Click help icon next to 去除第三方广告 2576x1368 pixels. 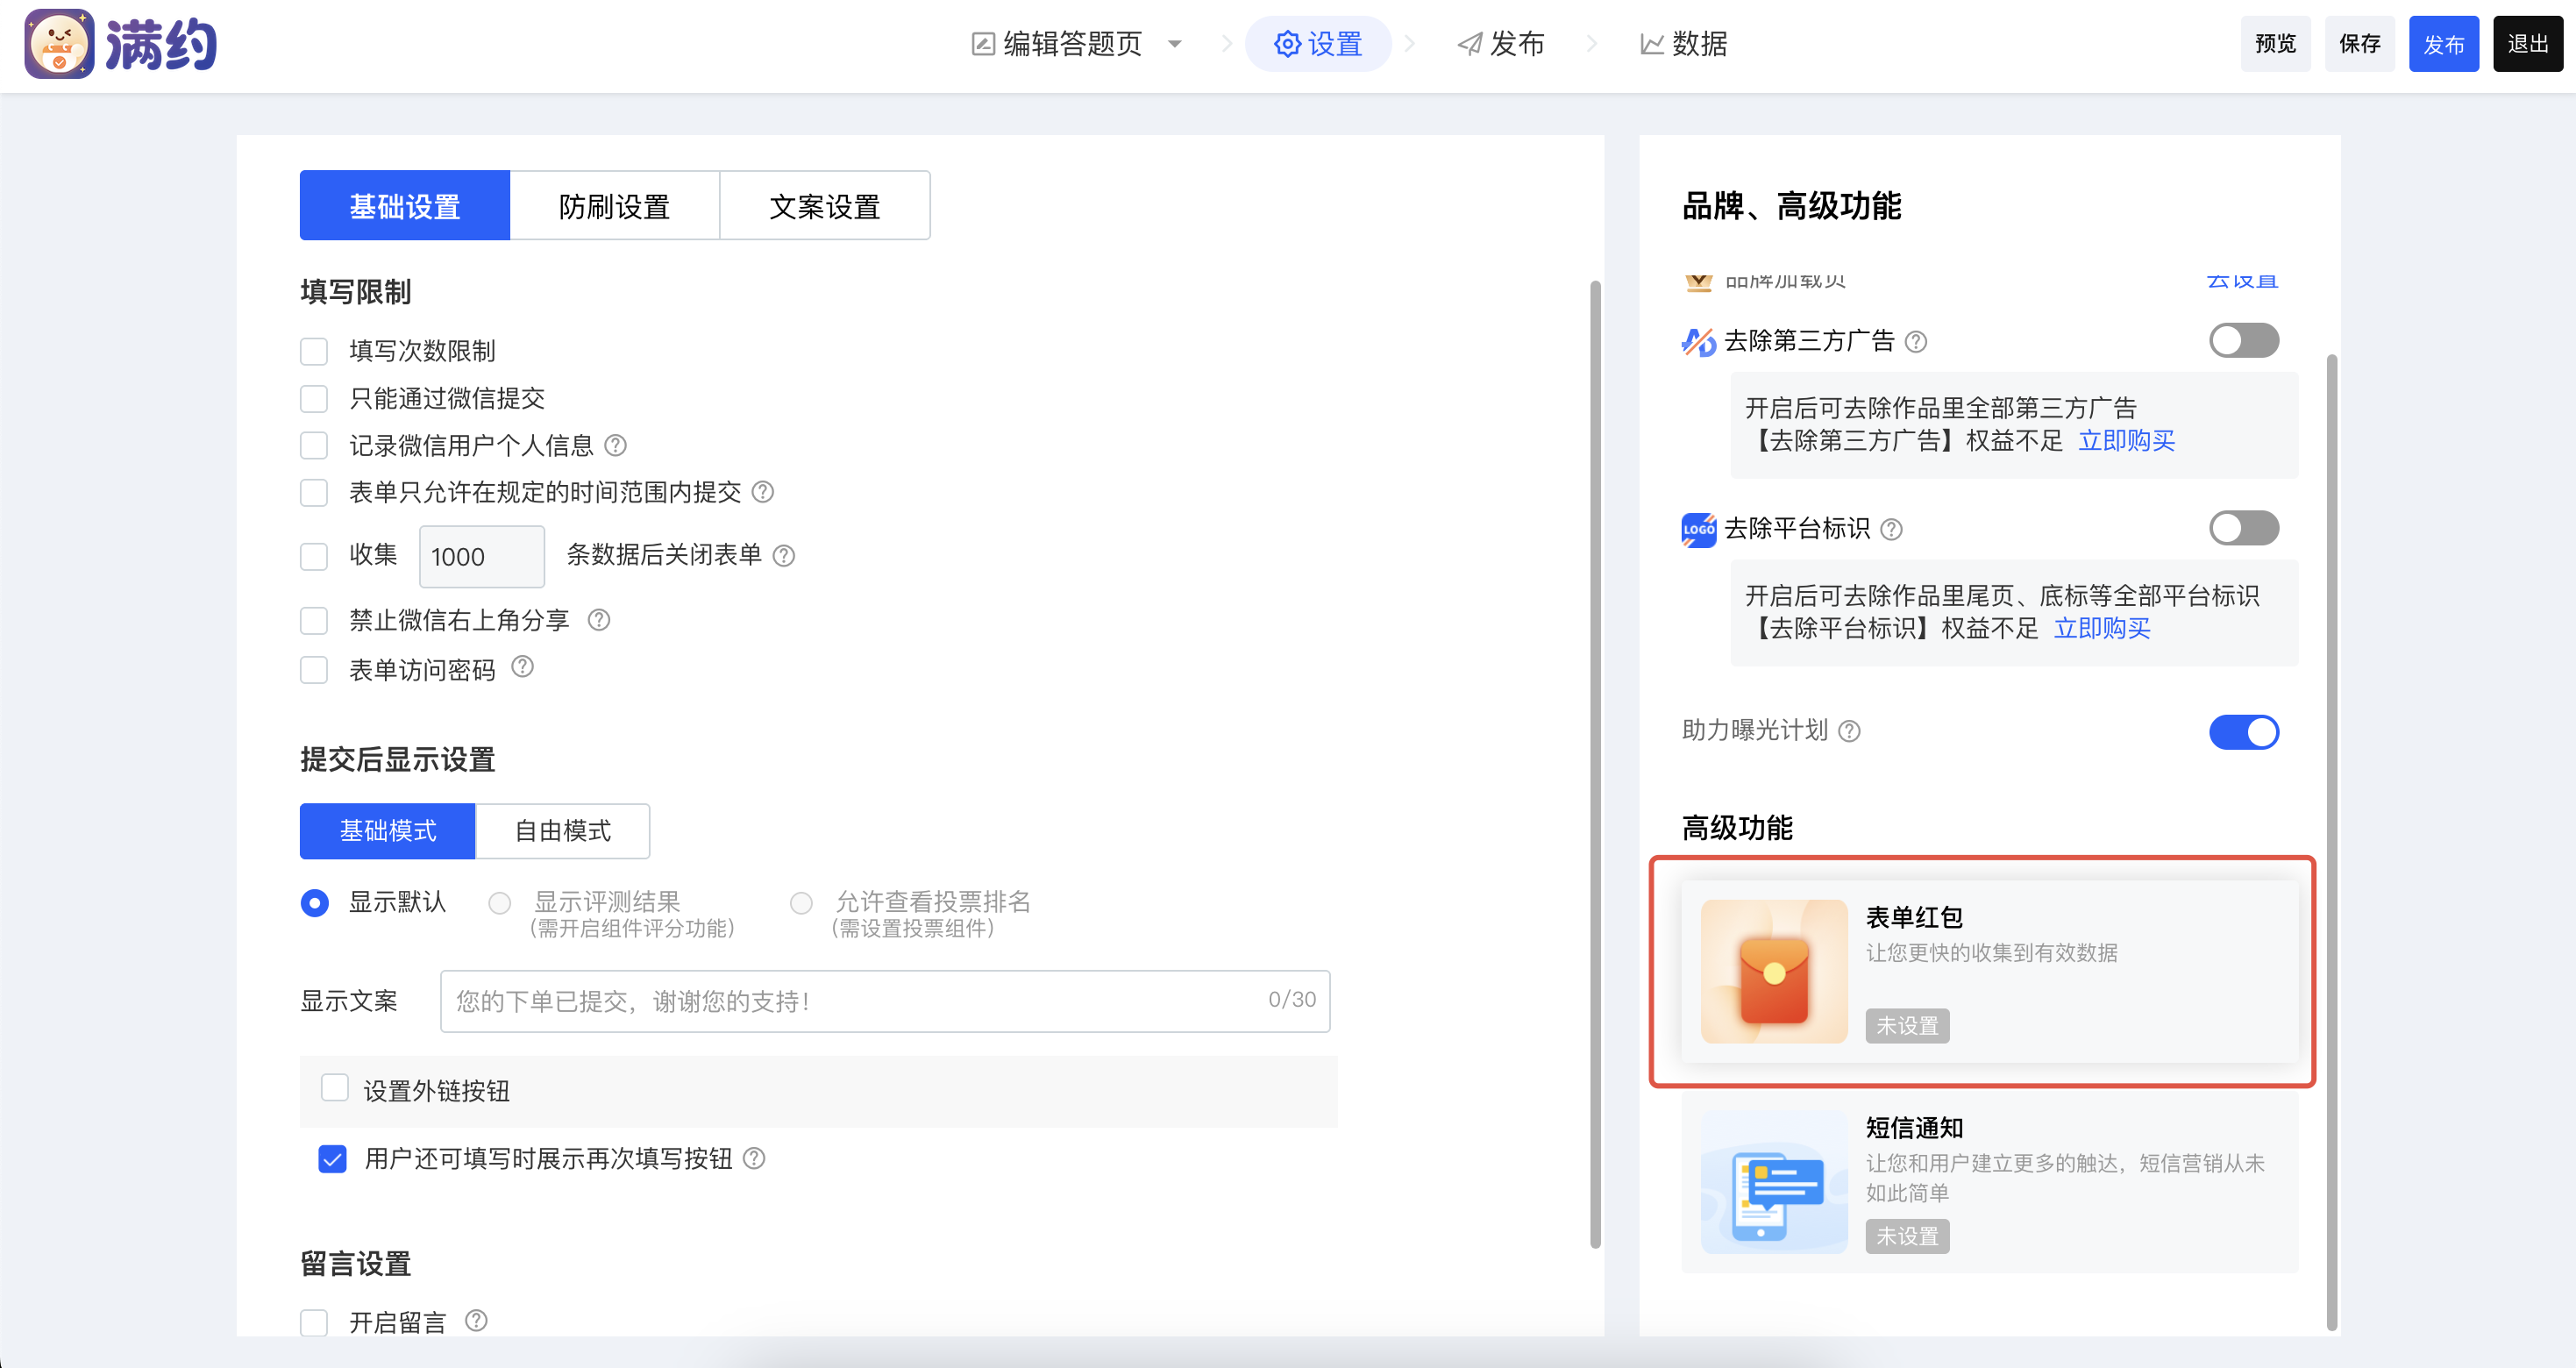1915,342
